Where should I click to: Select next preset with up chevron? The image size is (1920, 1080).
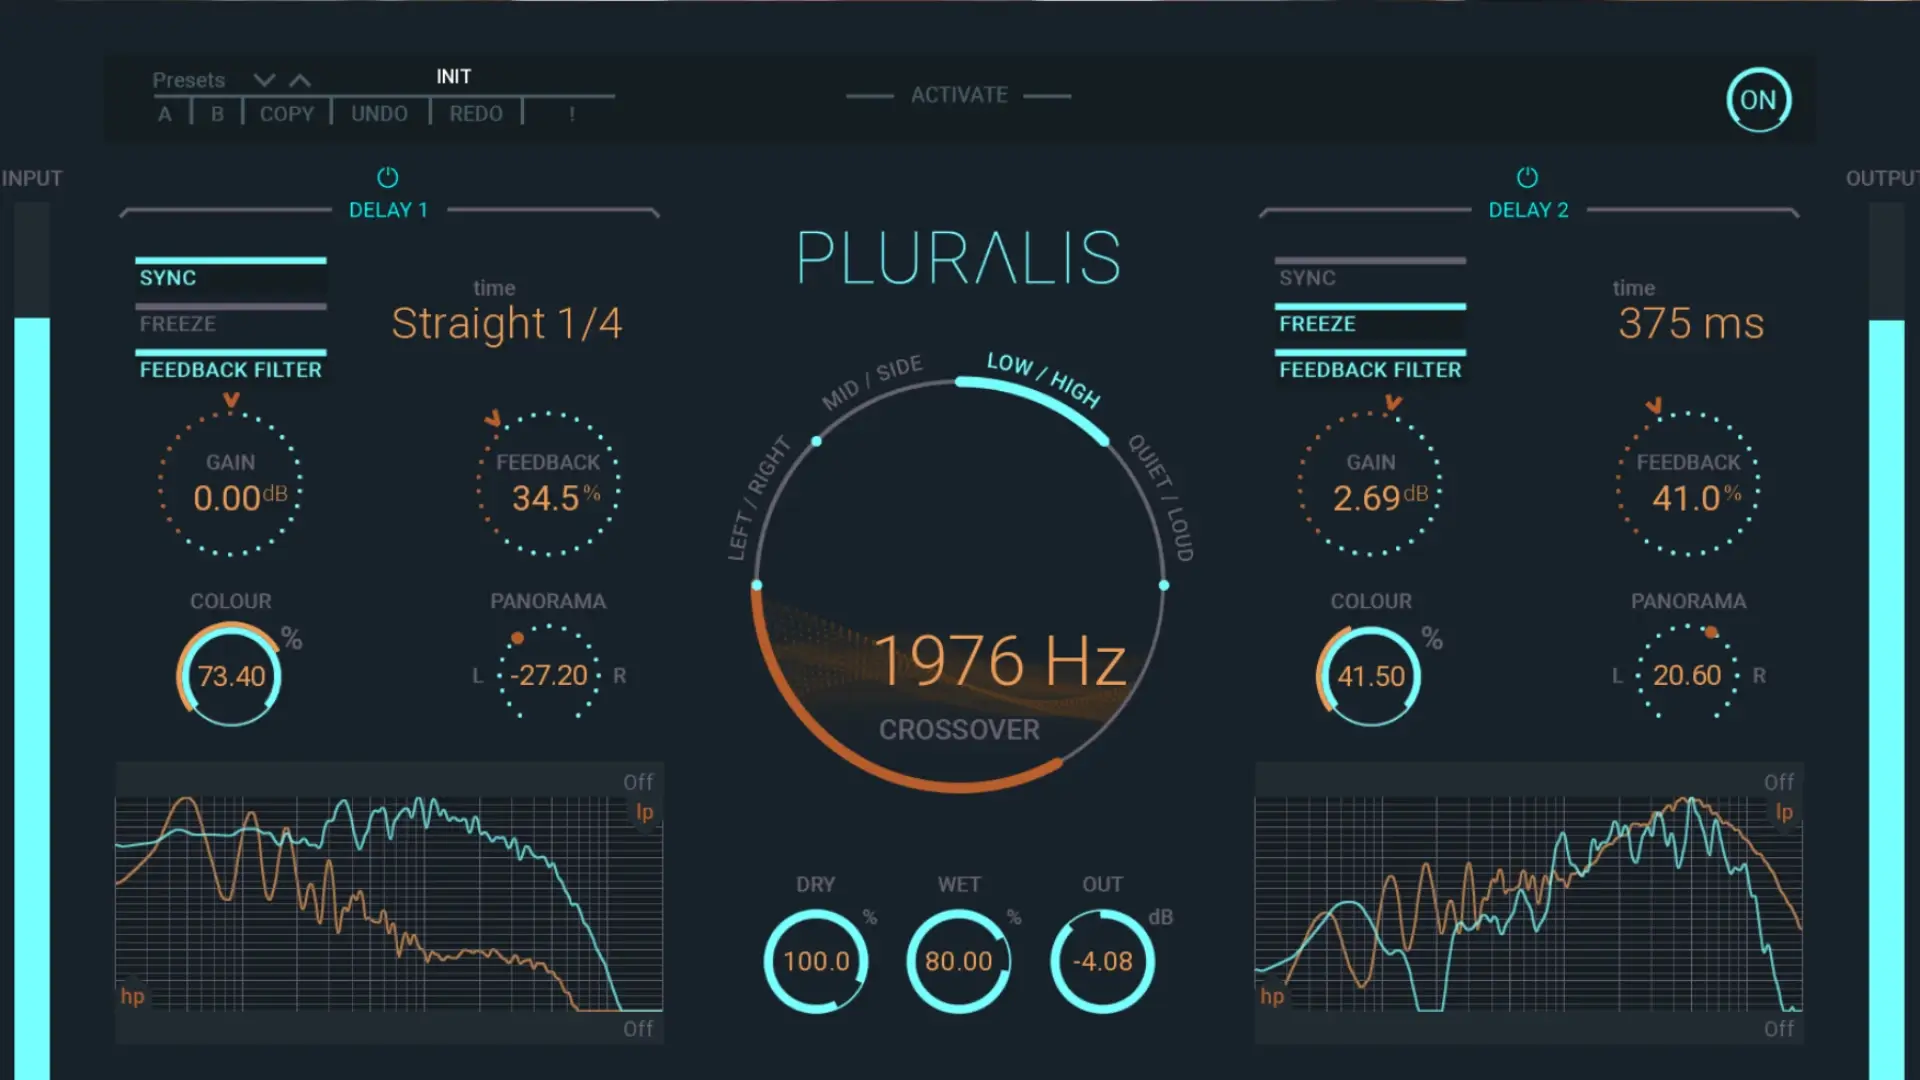pos(300,80)
